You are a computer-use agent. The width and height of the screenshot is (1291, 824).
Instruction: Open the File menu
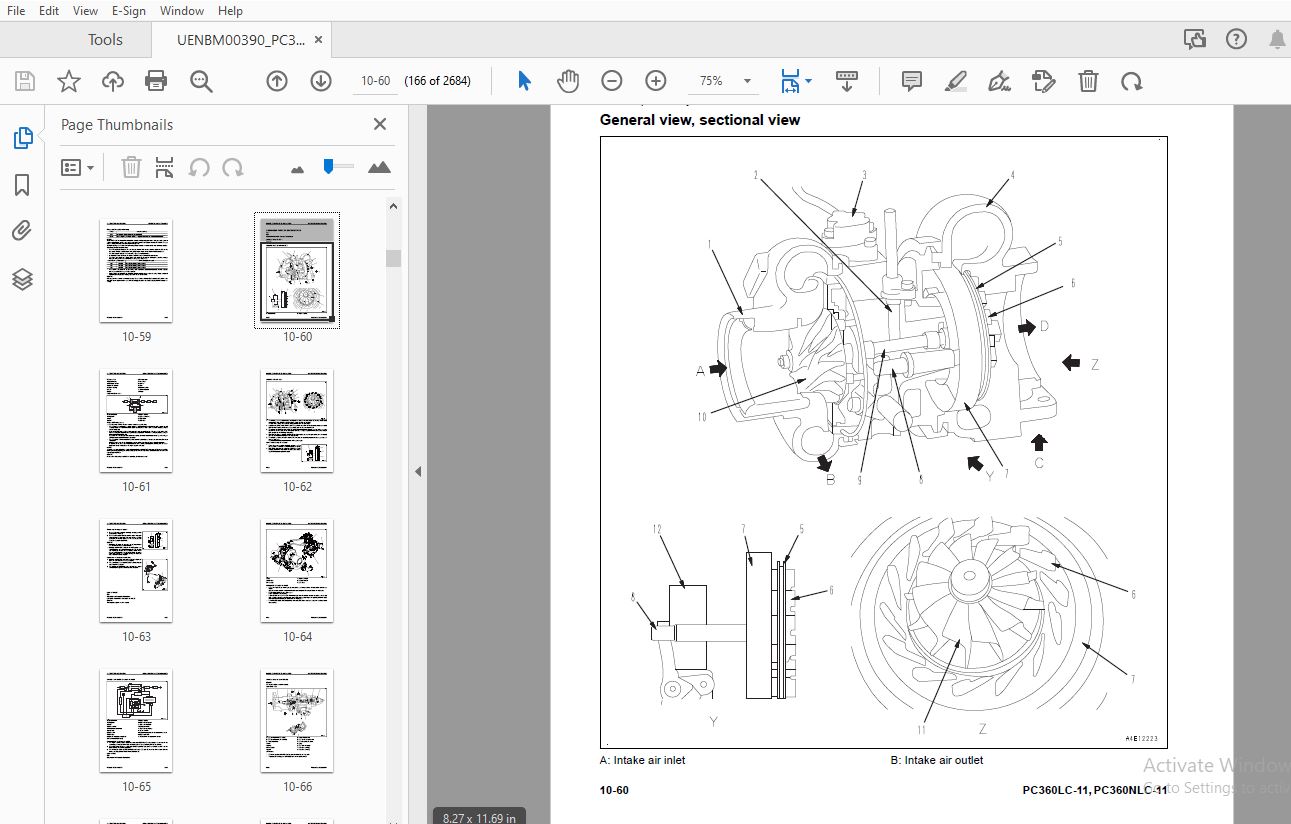click(x=16, y=10)
